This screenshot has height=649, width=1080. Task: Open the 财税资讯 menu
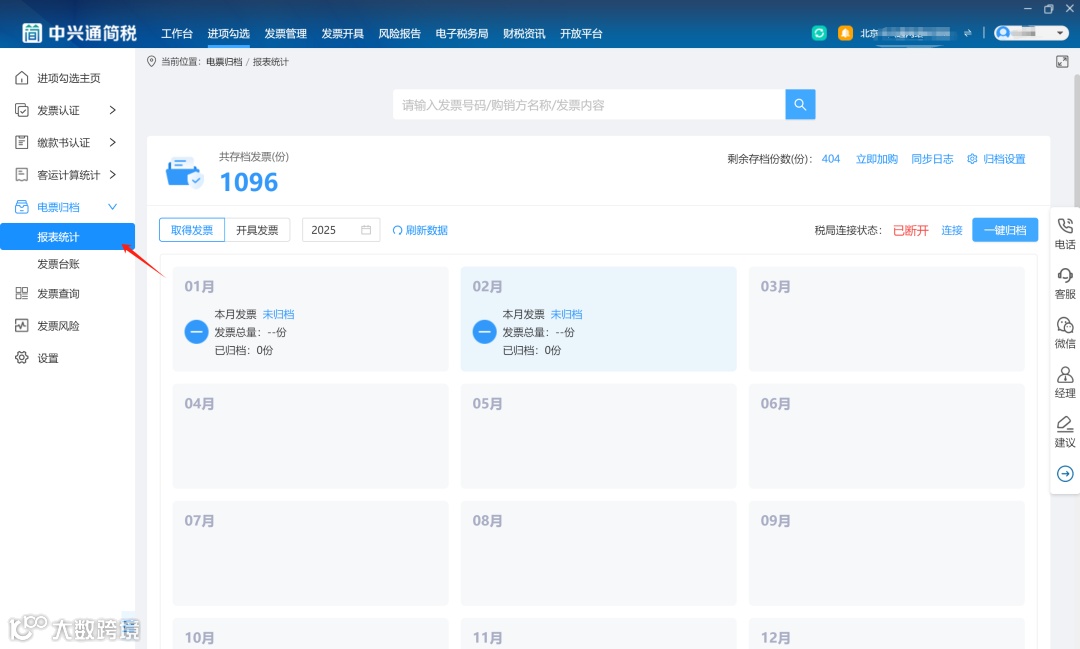click(524, 33)
